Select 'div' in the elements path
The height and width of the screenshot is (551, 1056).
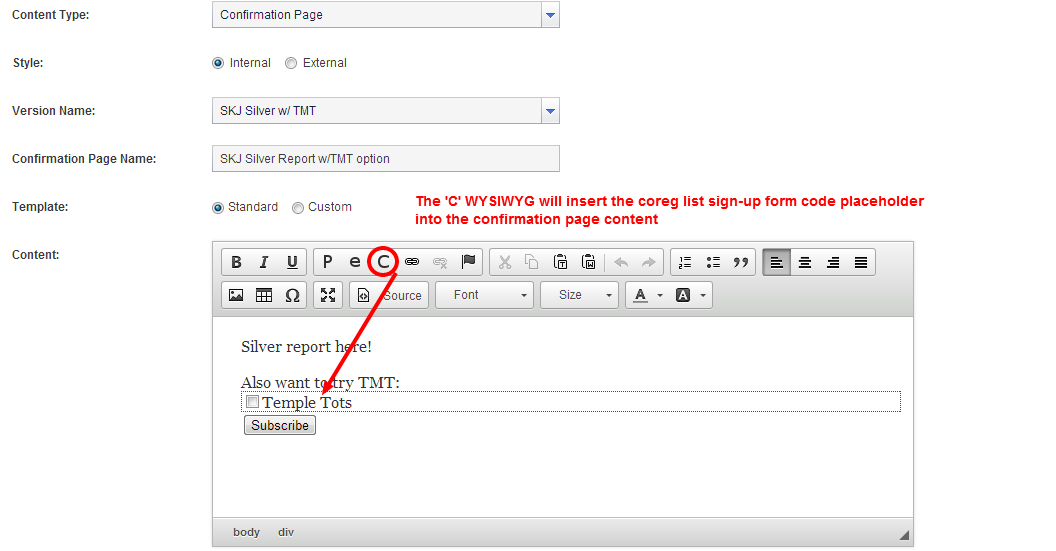[x=286, y=532]
